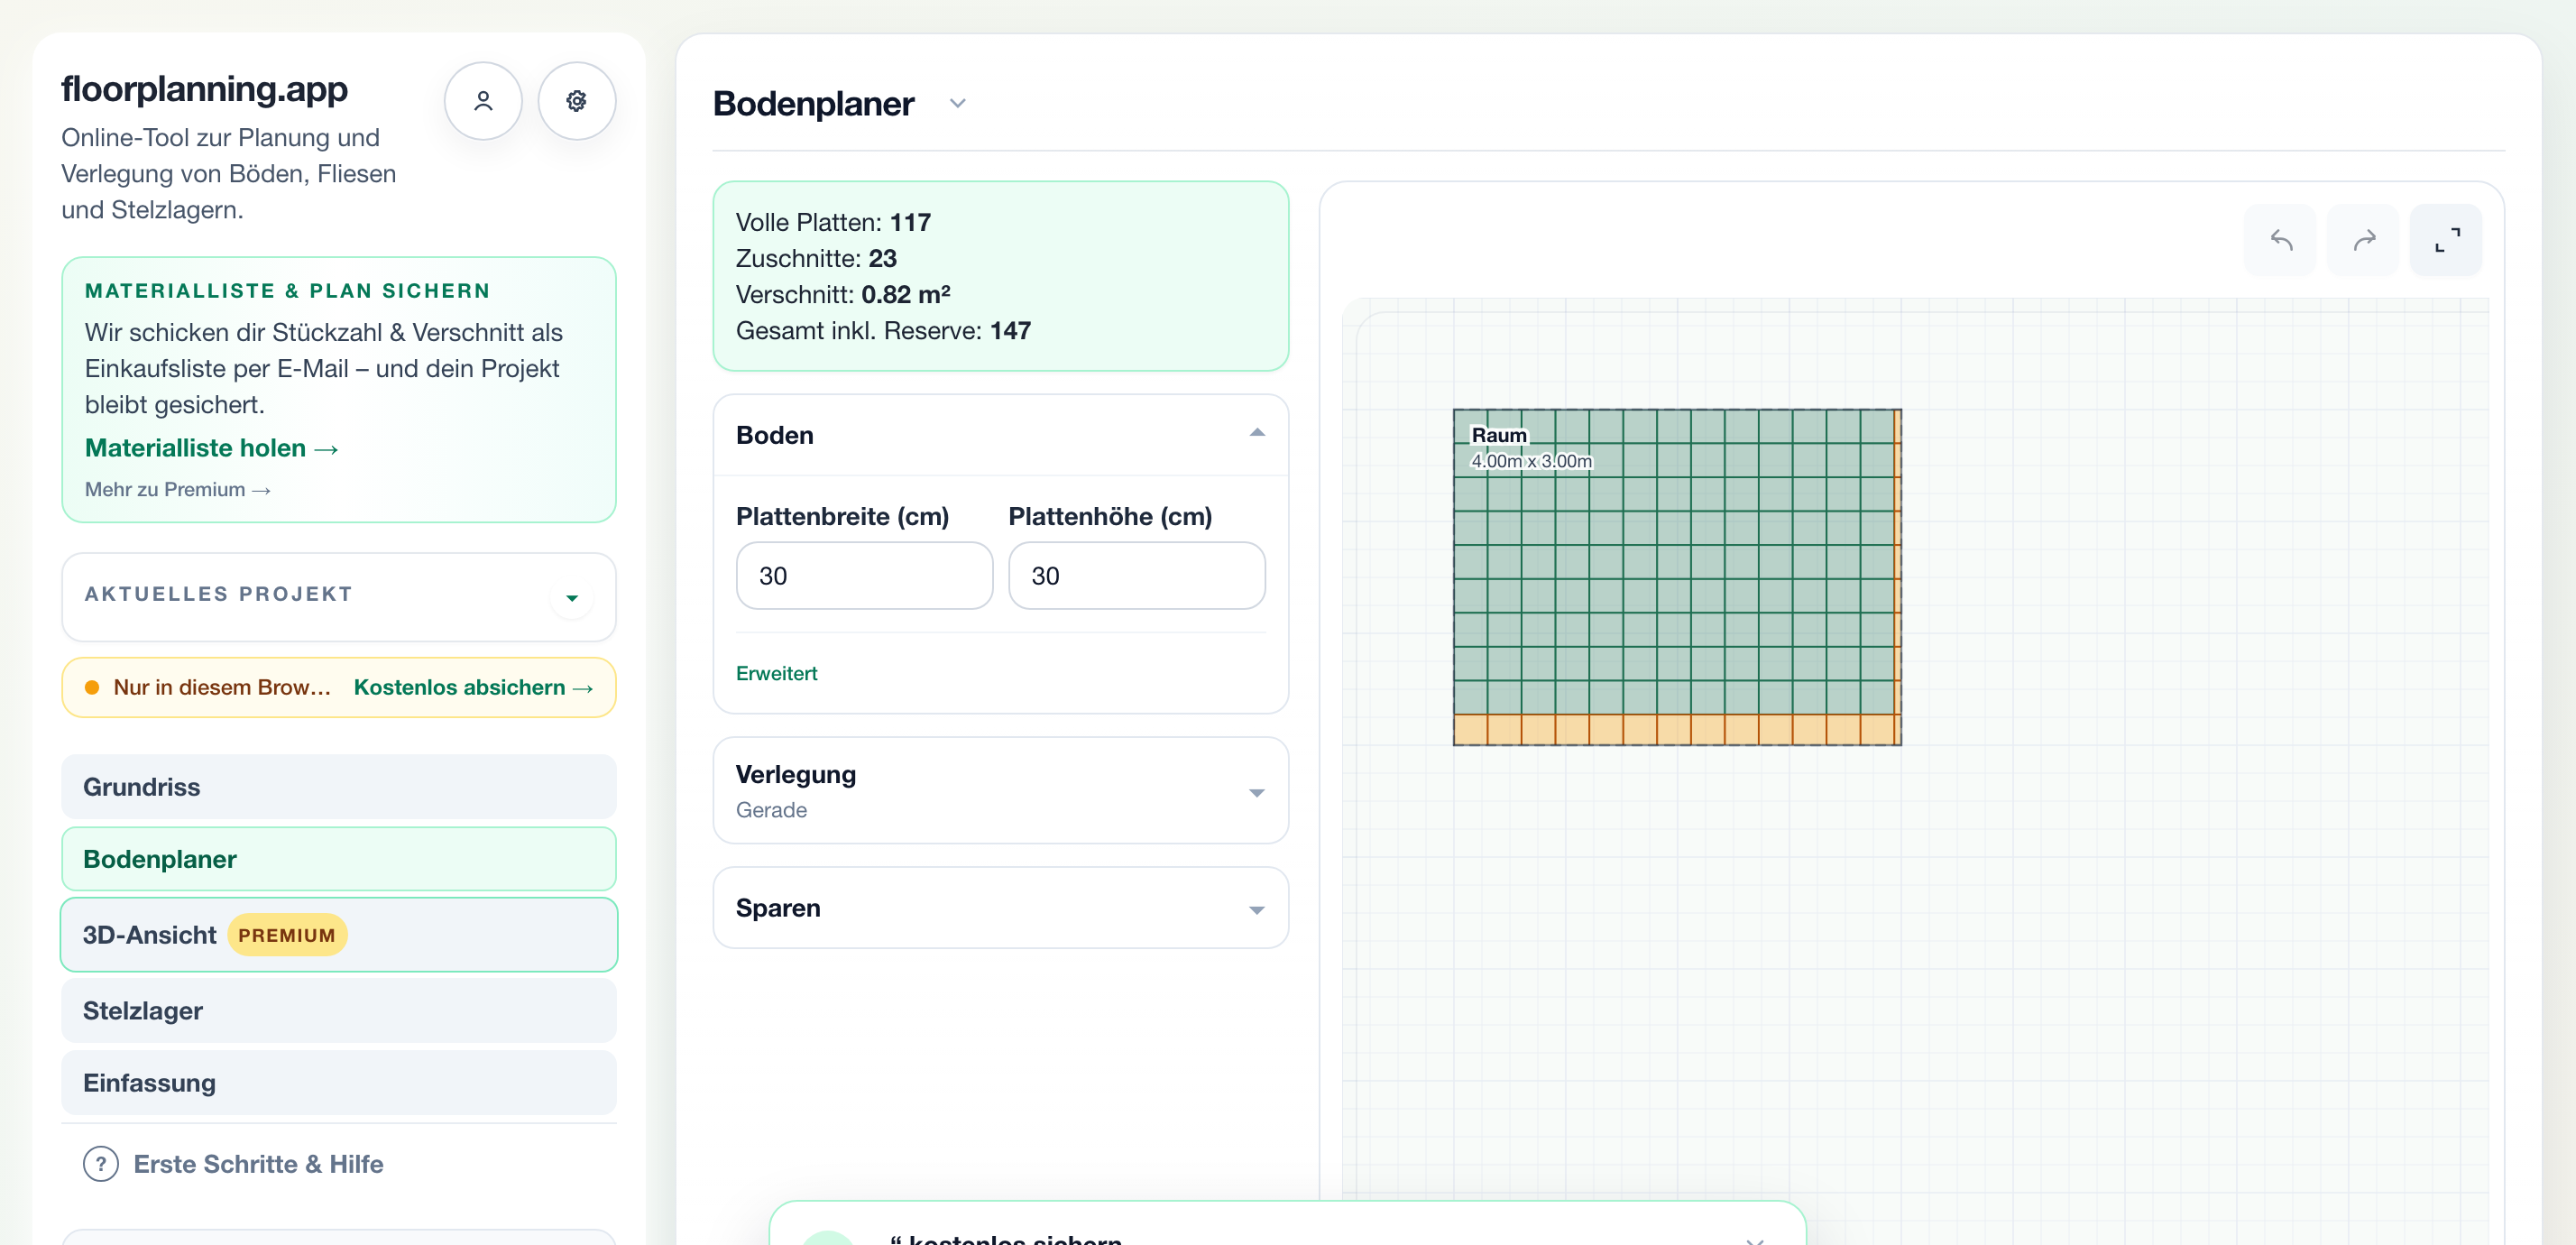2576x1245 pixels.
Task: Select the Bodenplaner tab
Action: [x=339, y=859]
